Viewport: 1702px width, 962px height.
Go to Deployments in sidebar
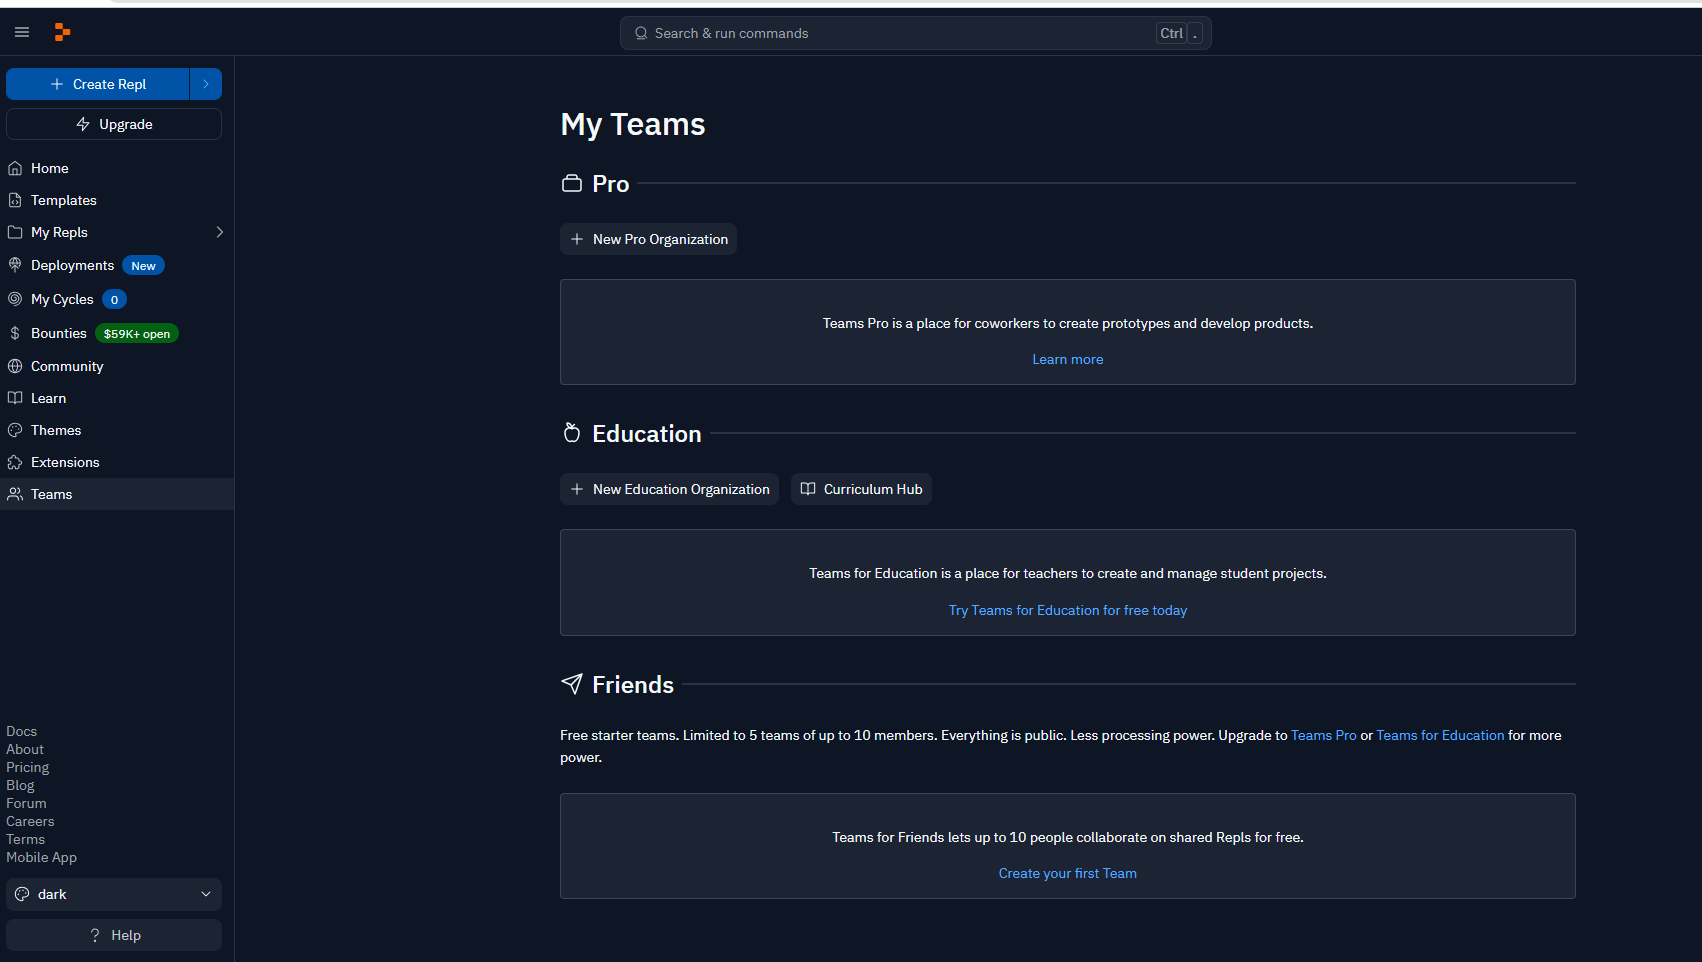pyautogui.click(x=117, y=265)
